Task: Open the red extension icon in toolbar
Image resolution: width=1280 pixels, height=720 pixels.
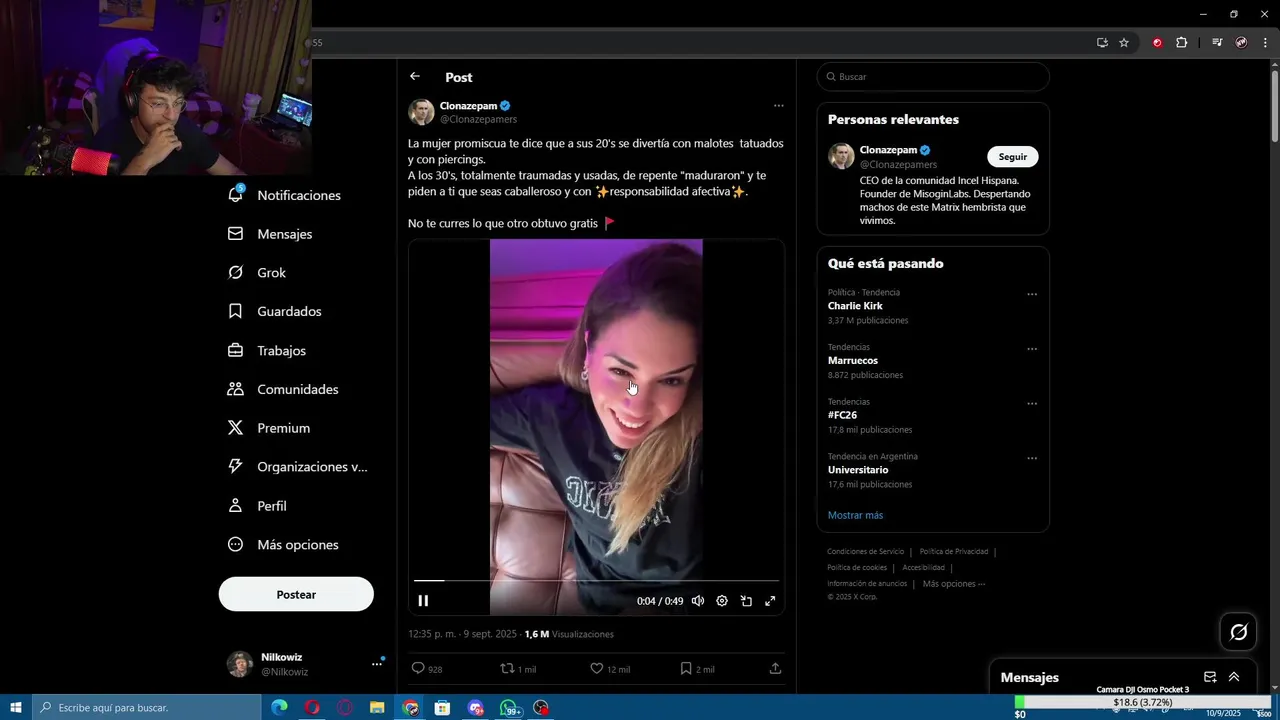Action: [x=1157, y=42]
